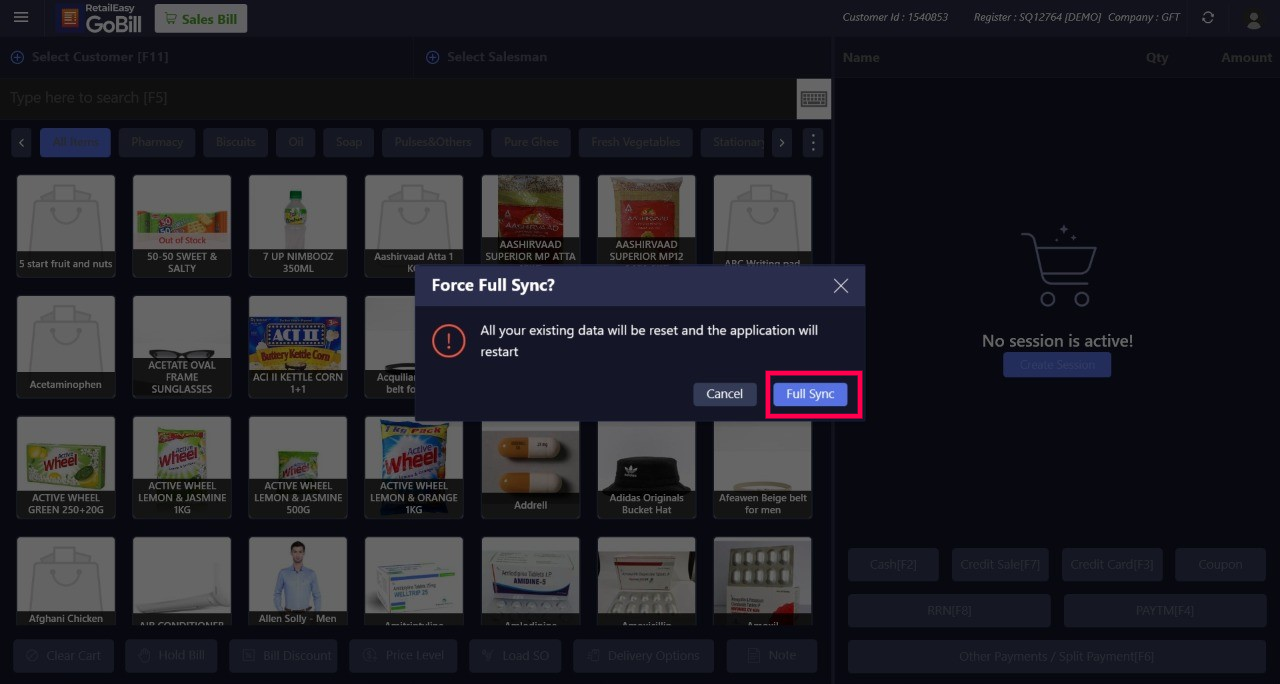Click the sync refresh icon in header
1280x684 pixels.
pyautogui.click(x=1208, y=18)
